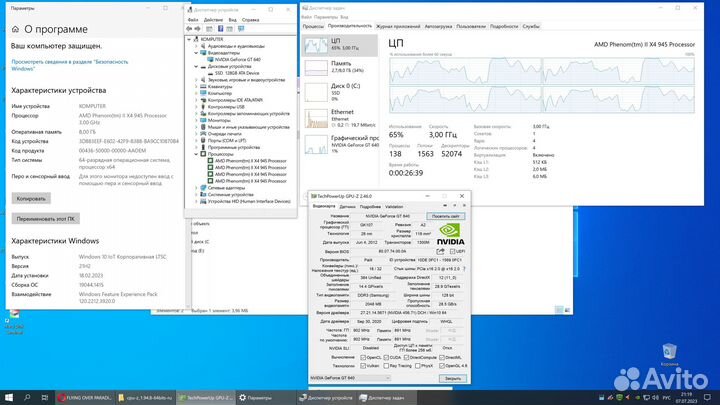The image size is (720, 405).
Task: Open the Windows Start menu
Action: pos(8,398)
